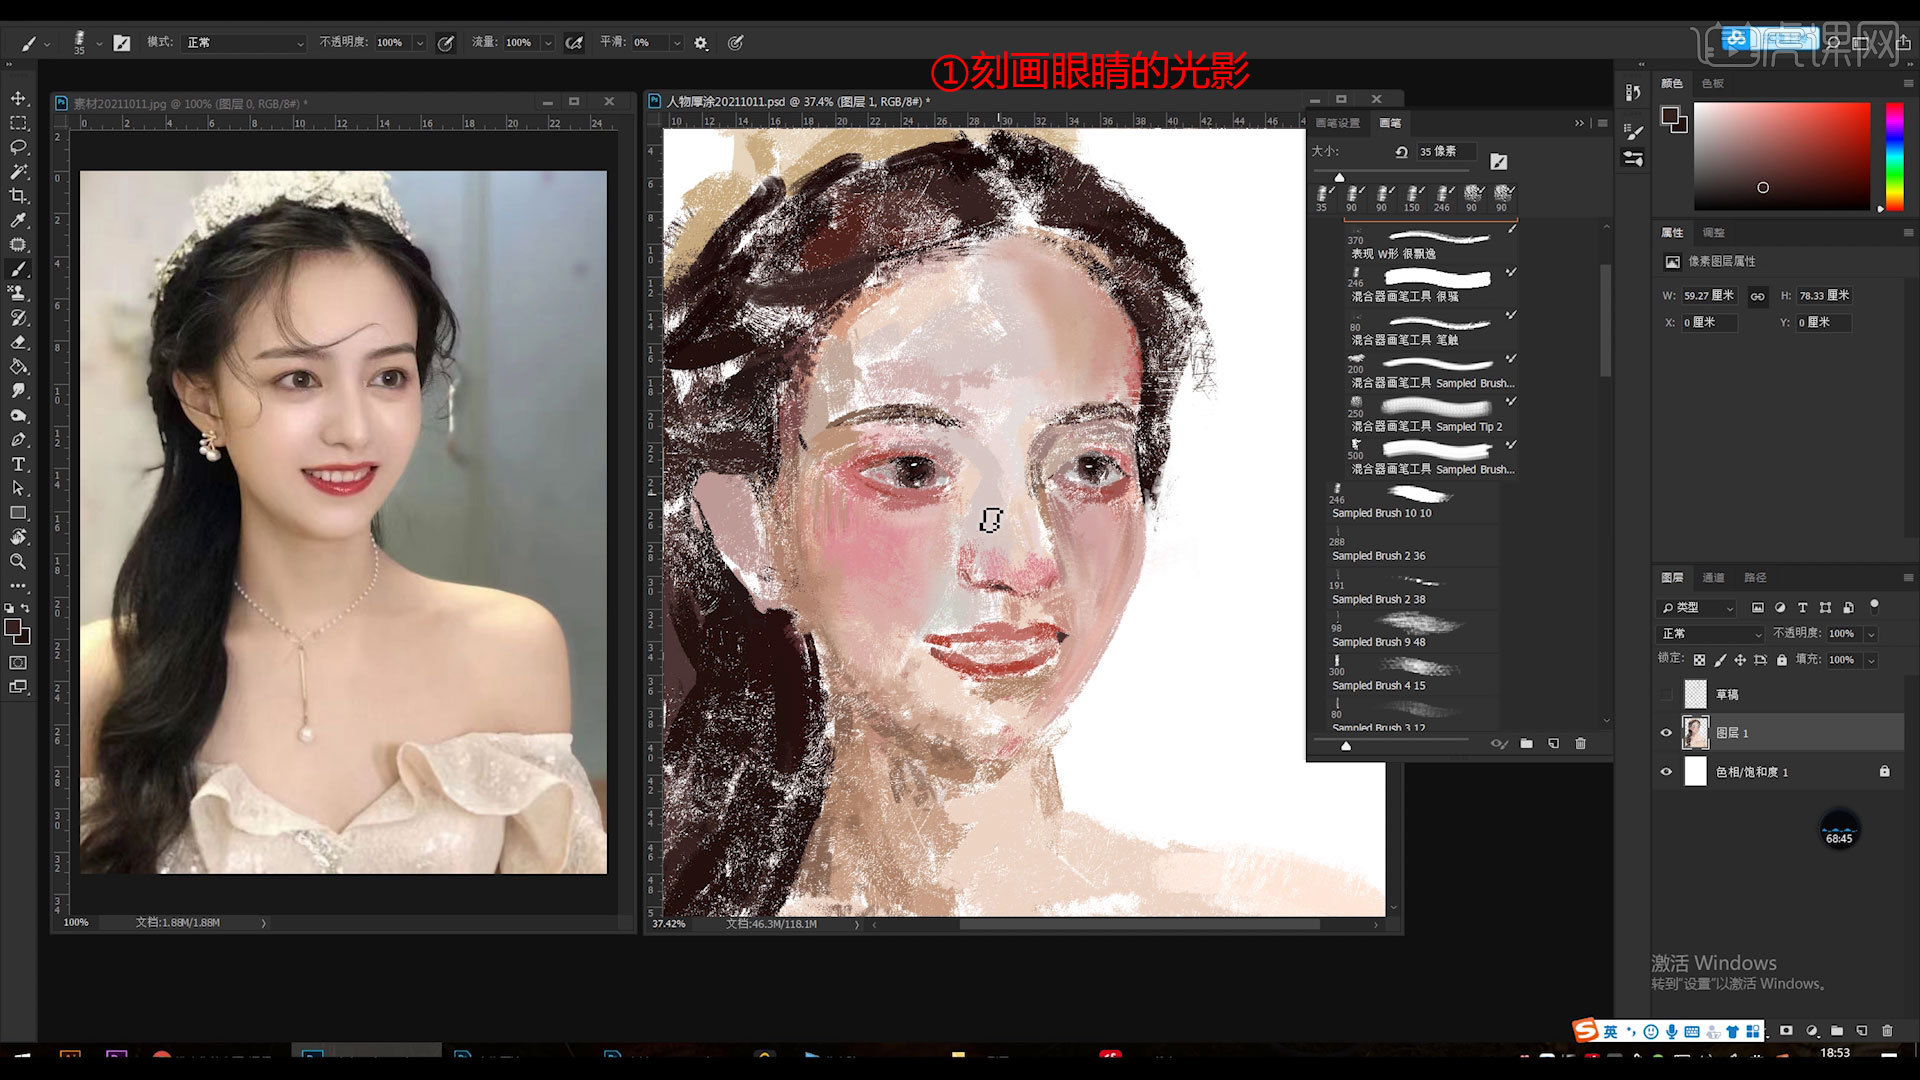The width and height of the screenshot is (1920, 1080).
Task: Click the foreground color swatch in toolbar
Action: tap(13, 628)
